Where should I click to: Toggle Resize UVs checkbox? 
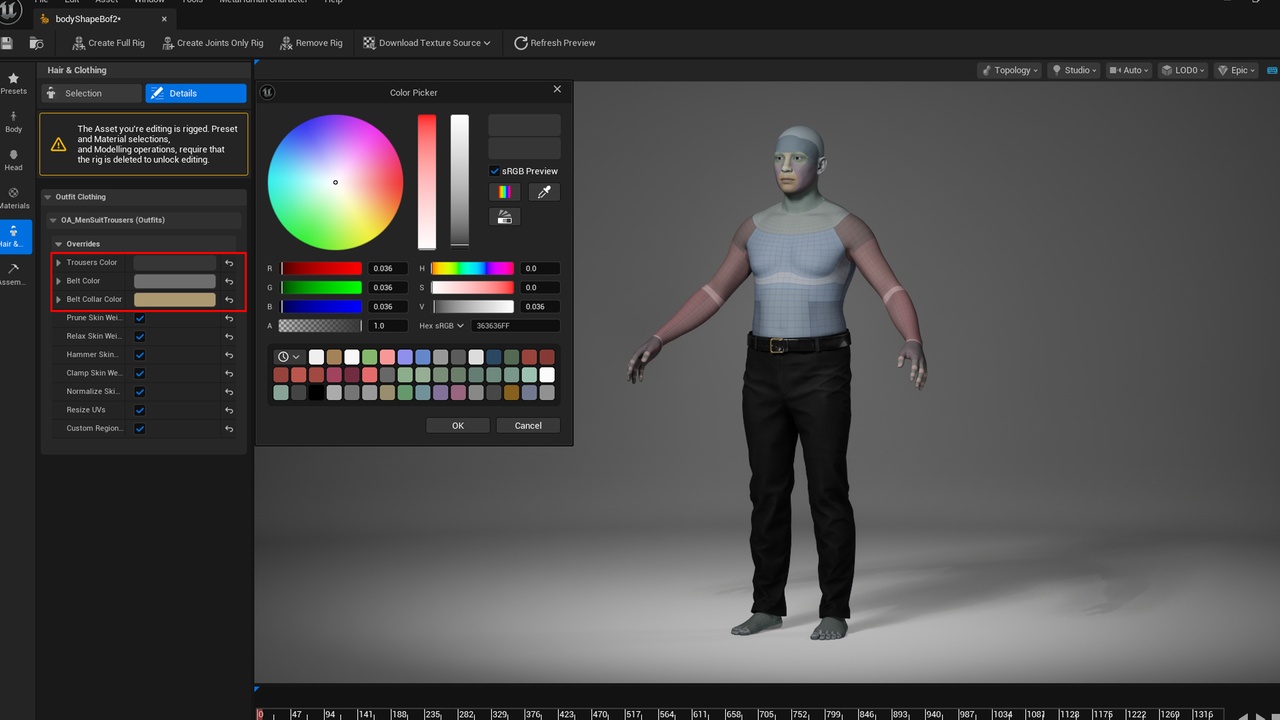tap(140, 410)
